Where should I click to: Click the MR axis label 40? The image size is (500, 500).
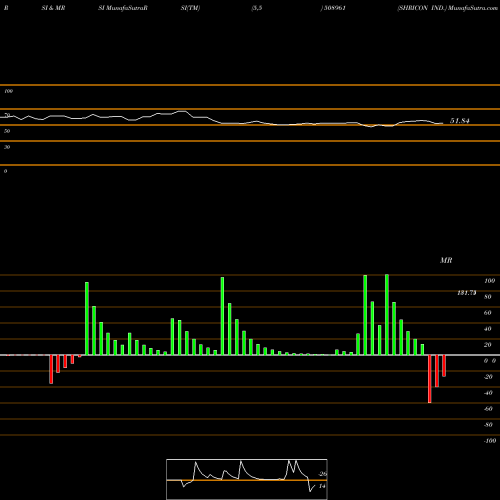click(x=488, y=329)
